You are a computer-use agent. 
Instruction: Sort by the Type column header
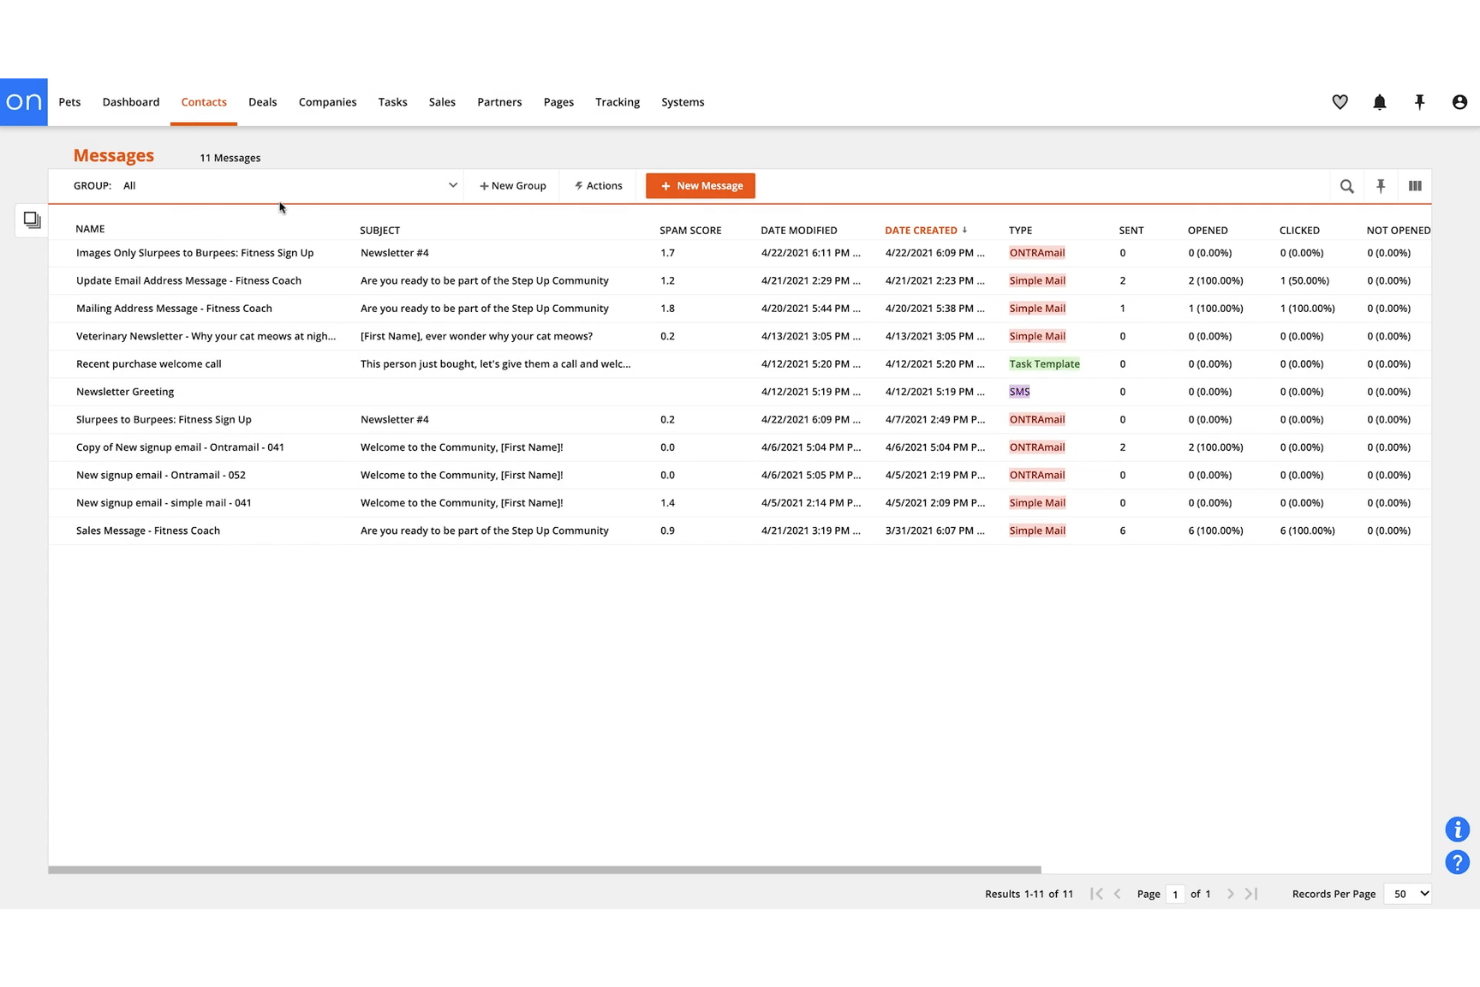click(x=1020, y=230)
